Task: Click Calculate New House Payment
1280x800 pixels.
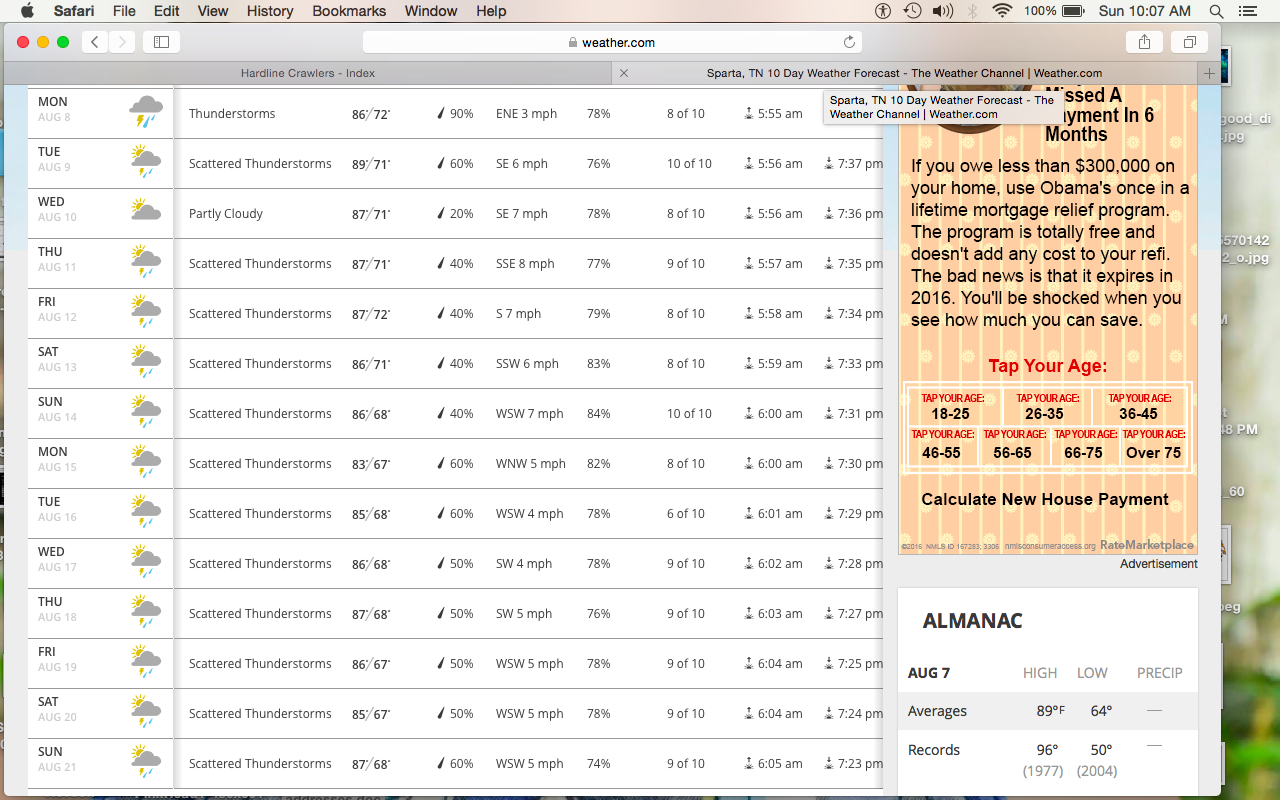Action: coord(1044,499)
